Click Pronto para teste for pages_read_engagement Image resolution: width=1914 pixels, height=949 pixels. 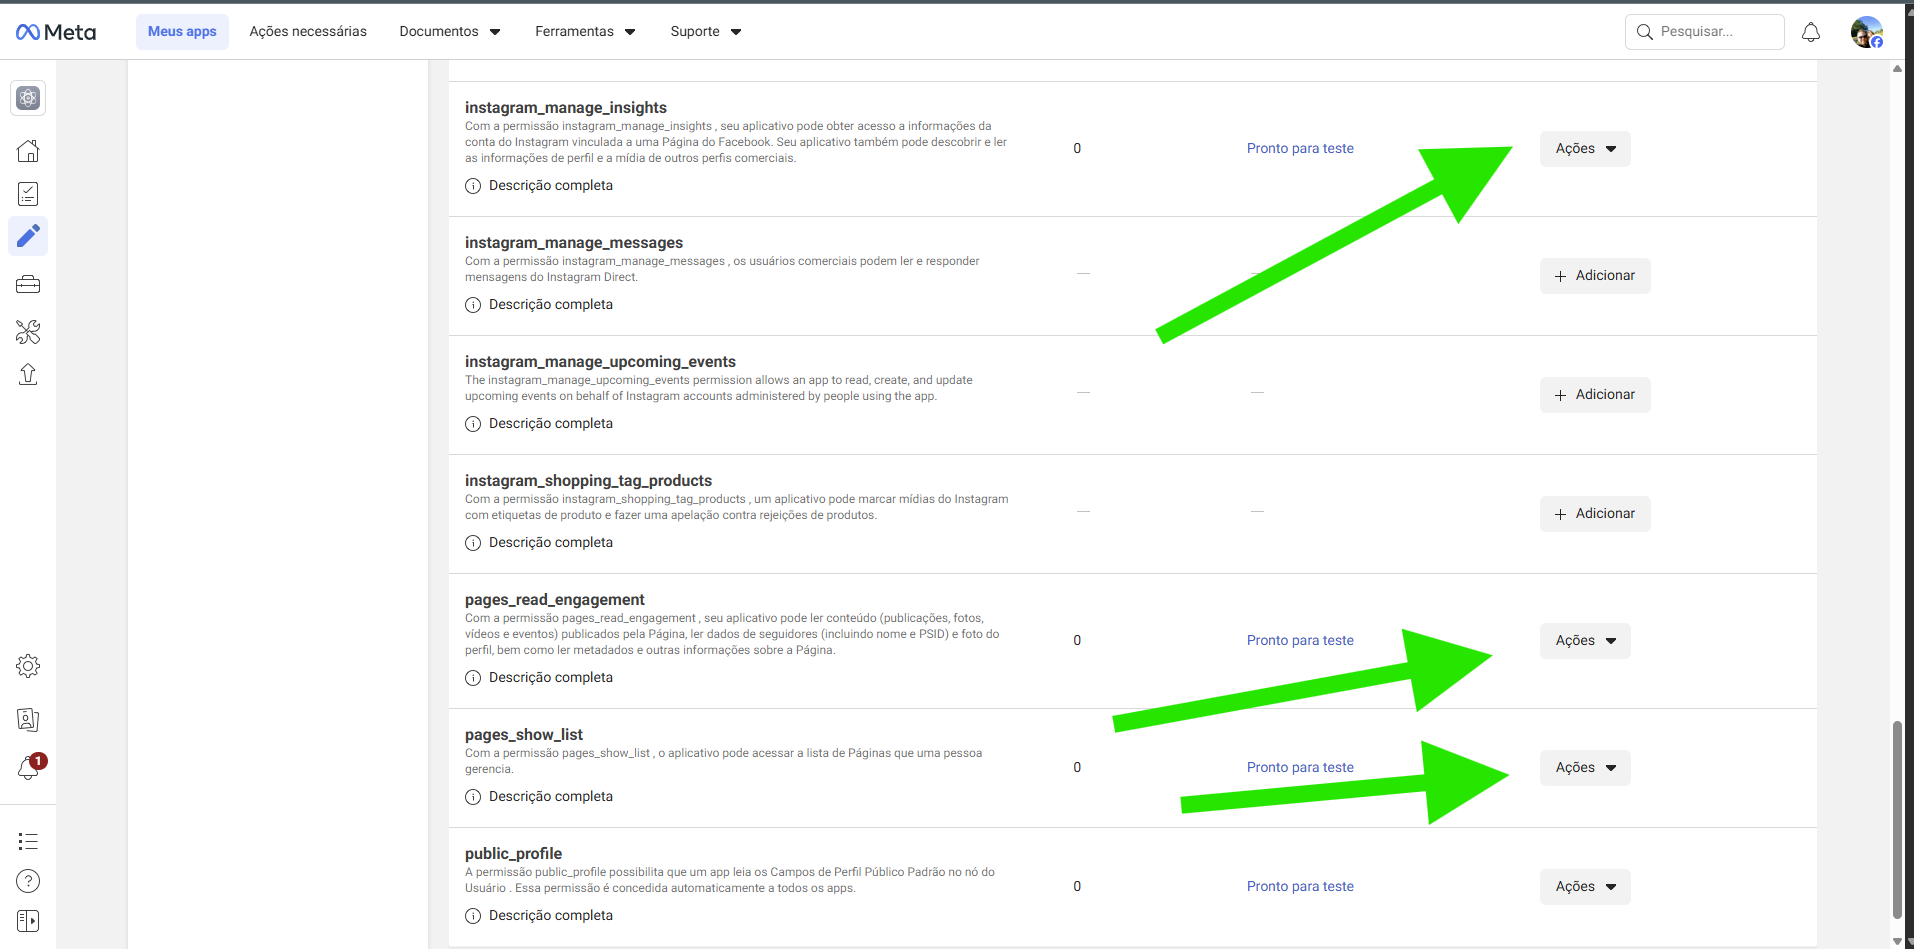point(1300,641)
